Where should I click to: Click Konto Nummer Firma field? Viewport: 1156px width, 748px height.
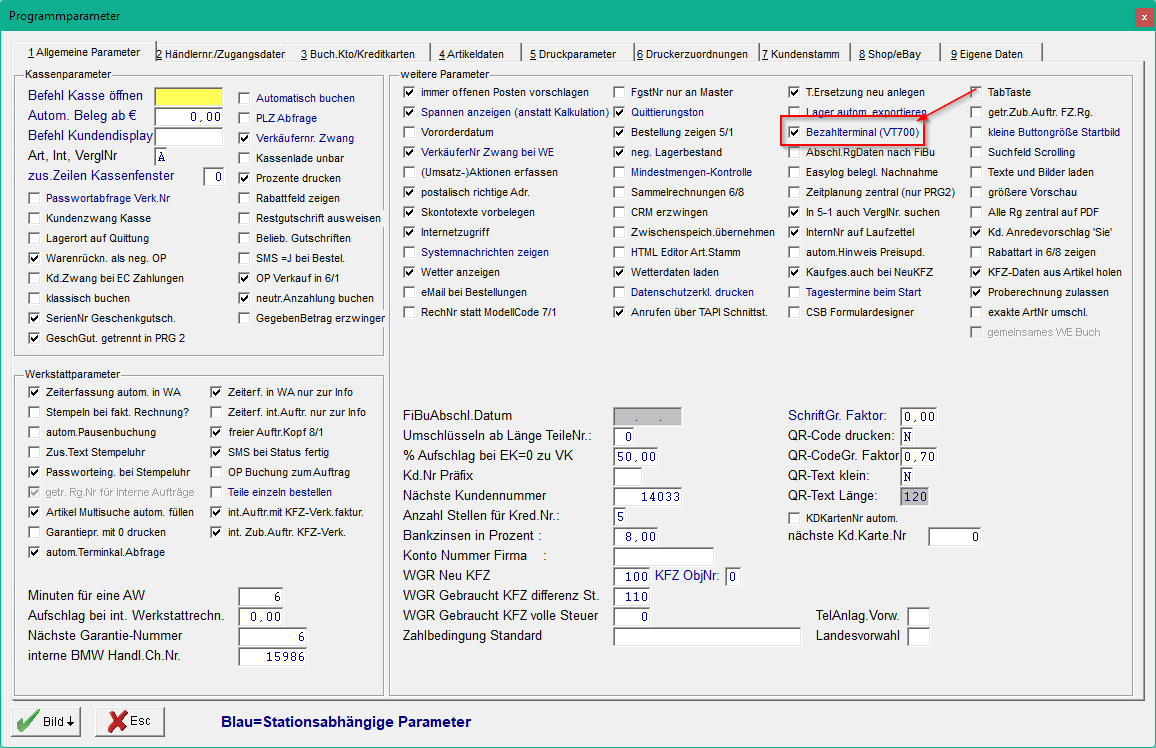[x=664, y=556]
